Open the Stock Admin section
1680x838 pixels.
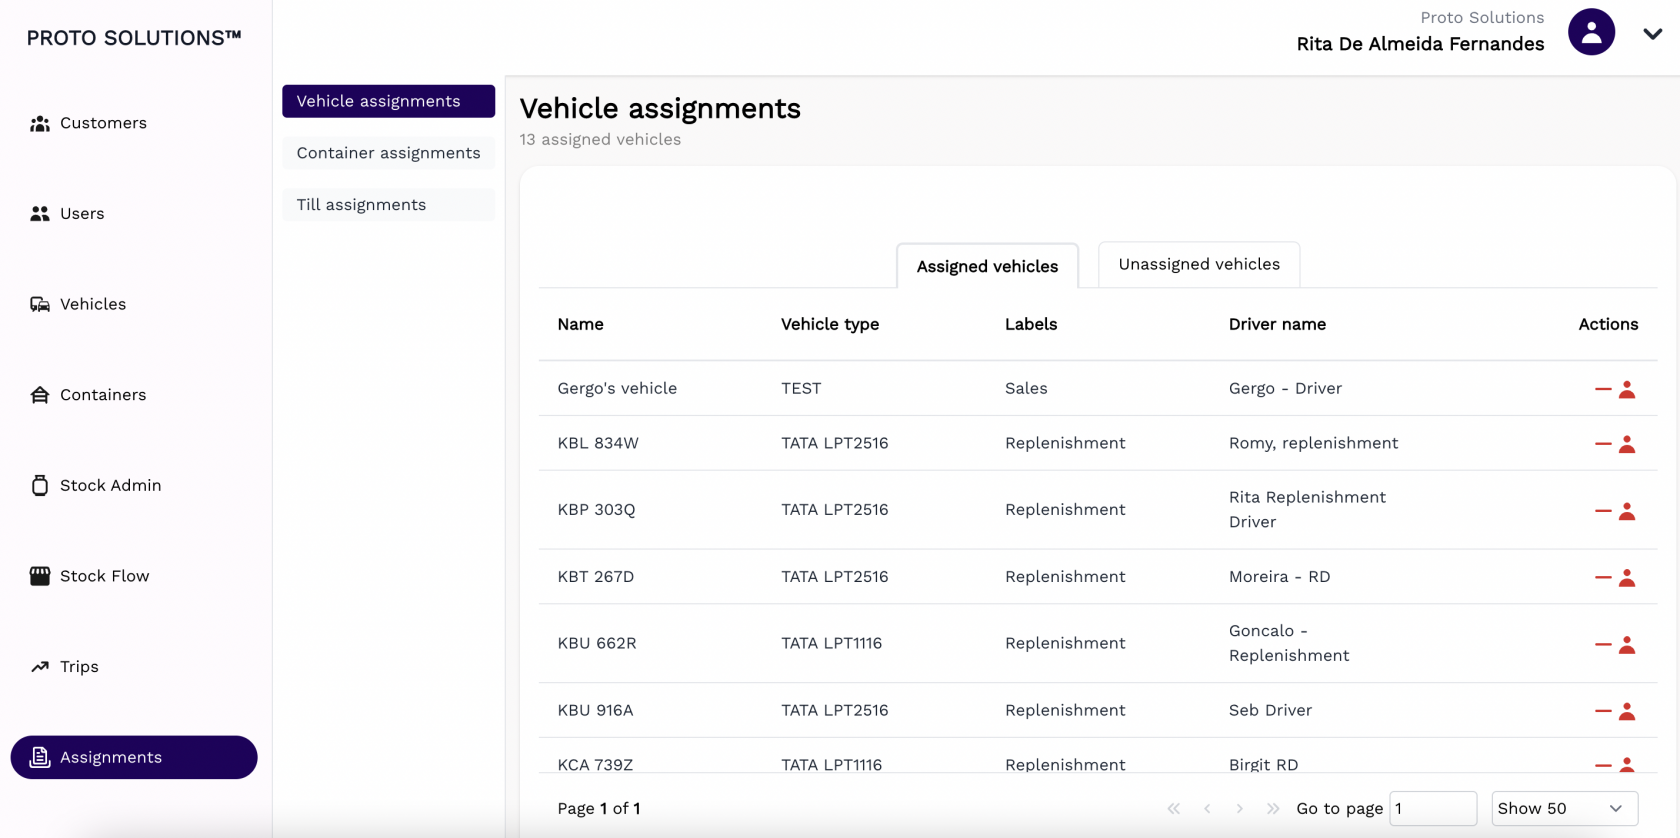(95, 485)
